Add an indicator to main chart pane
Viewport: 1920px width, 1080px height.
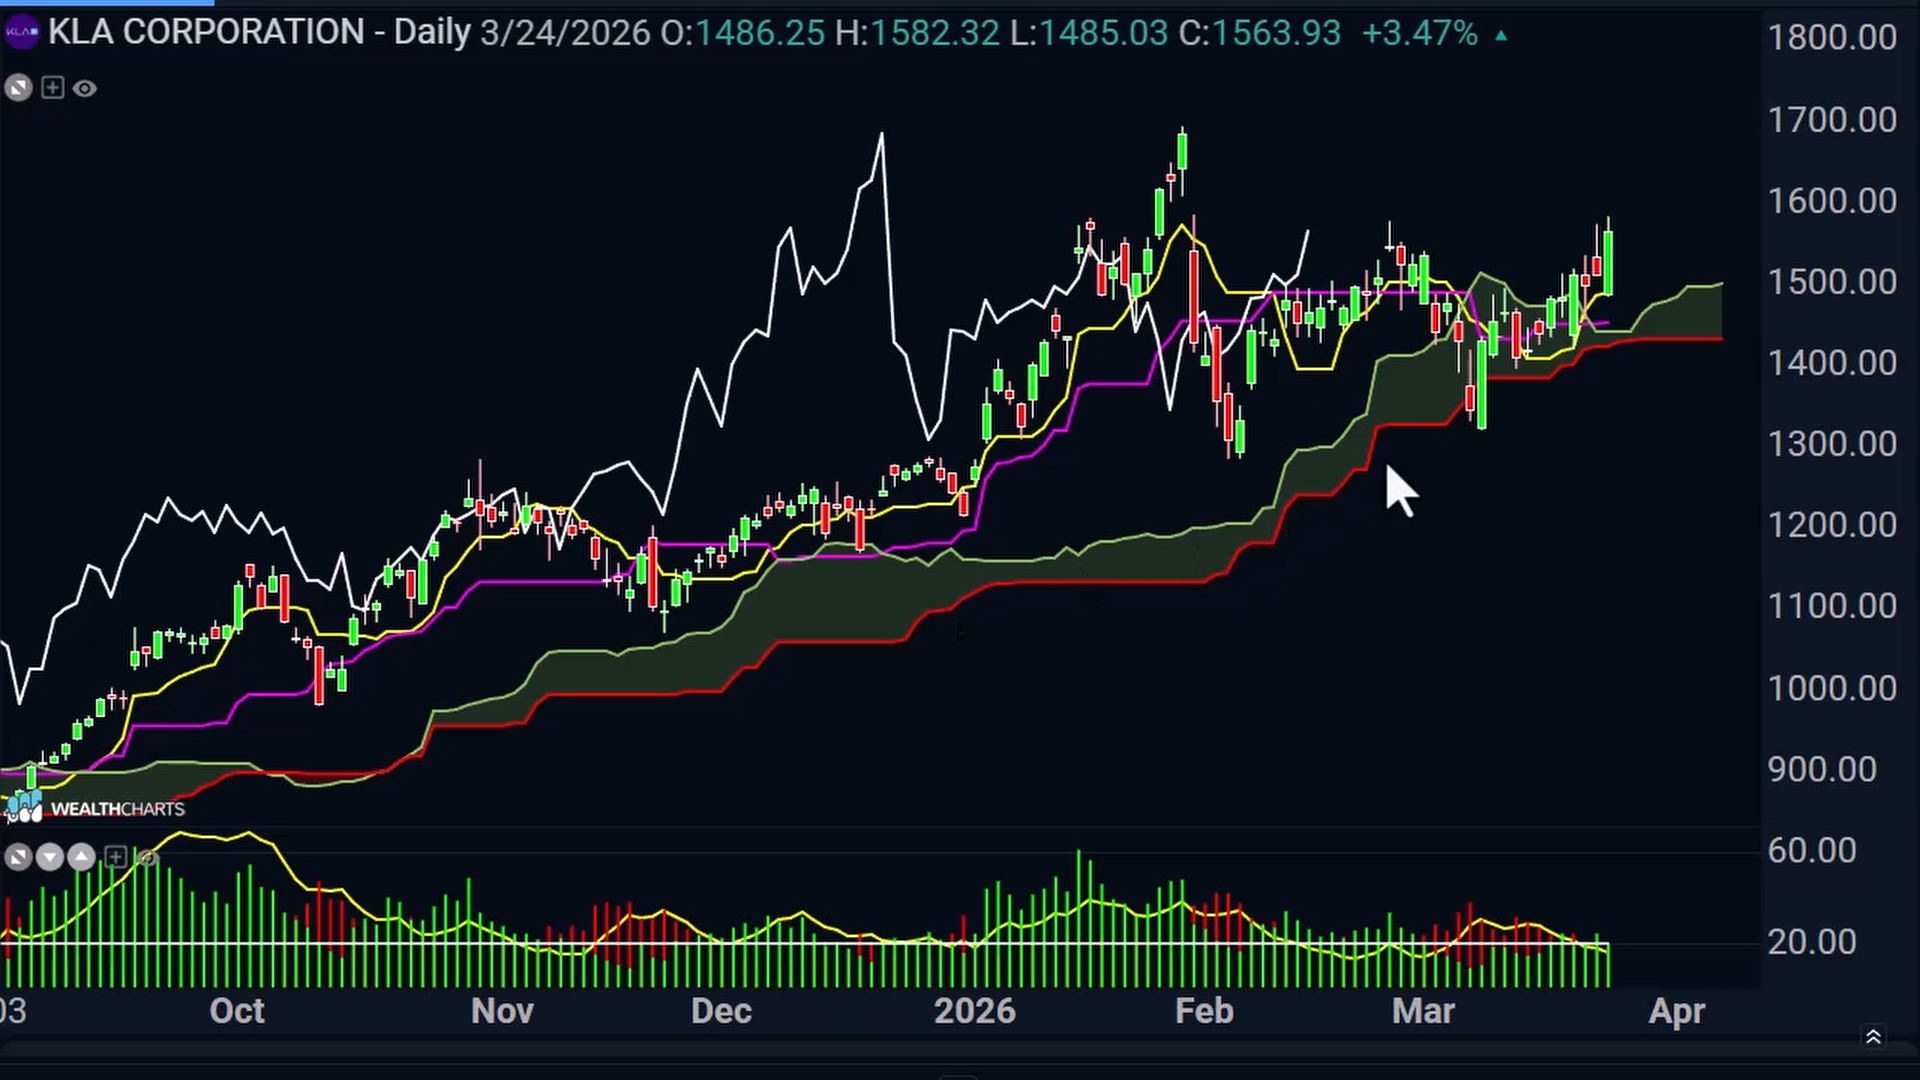pos(53,88)
